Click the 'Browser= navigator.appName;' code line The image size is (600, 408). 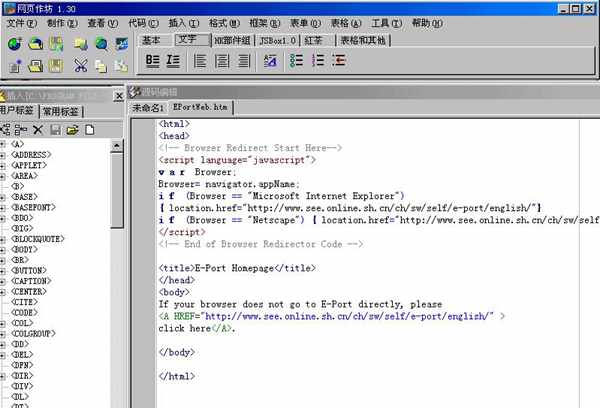(229, 184)
